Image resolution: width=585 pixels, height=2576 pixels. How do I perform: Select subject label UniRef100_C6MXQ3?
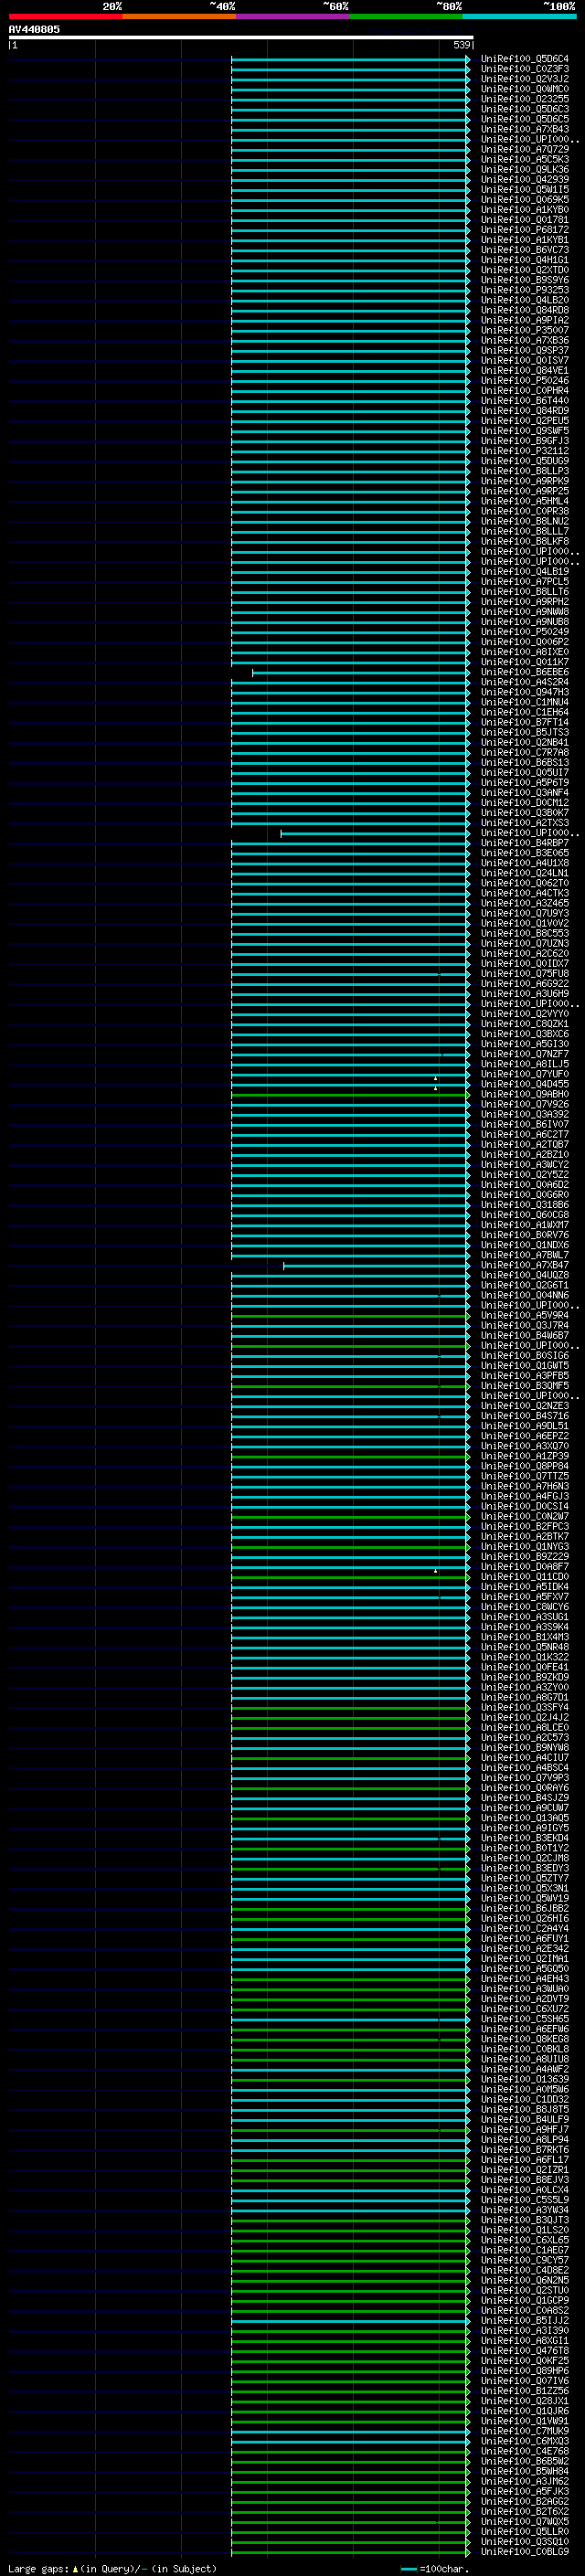524,2441
